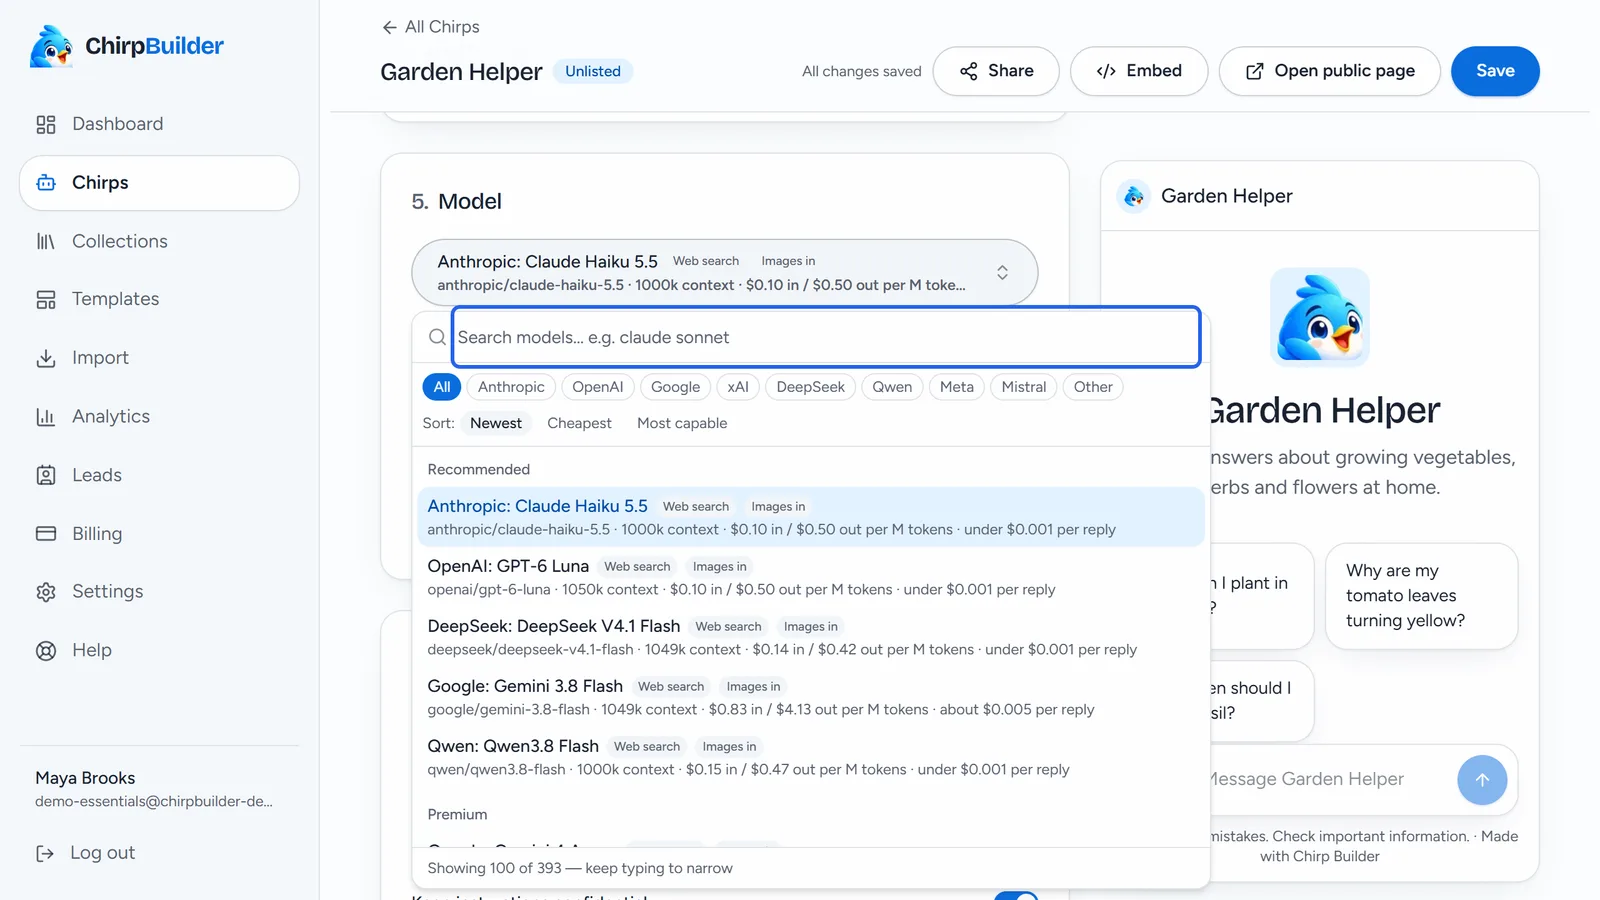Screen dimensions: 1600x900
Task: Filter models by OpenAI
Action: [597, 387]
